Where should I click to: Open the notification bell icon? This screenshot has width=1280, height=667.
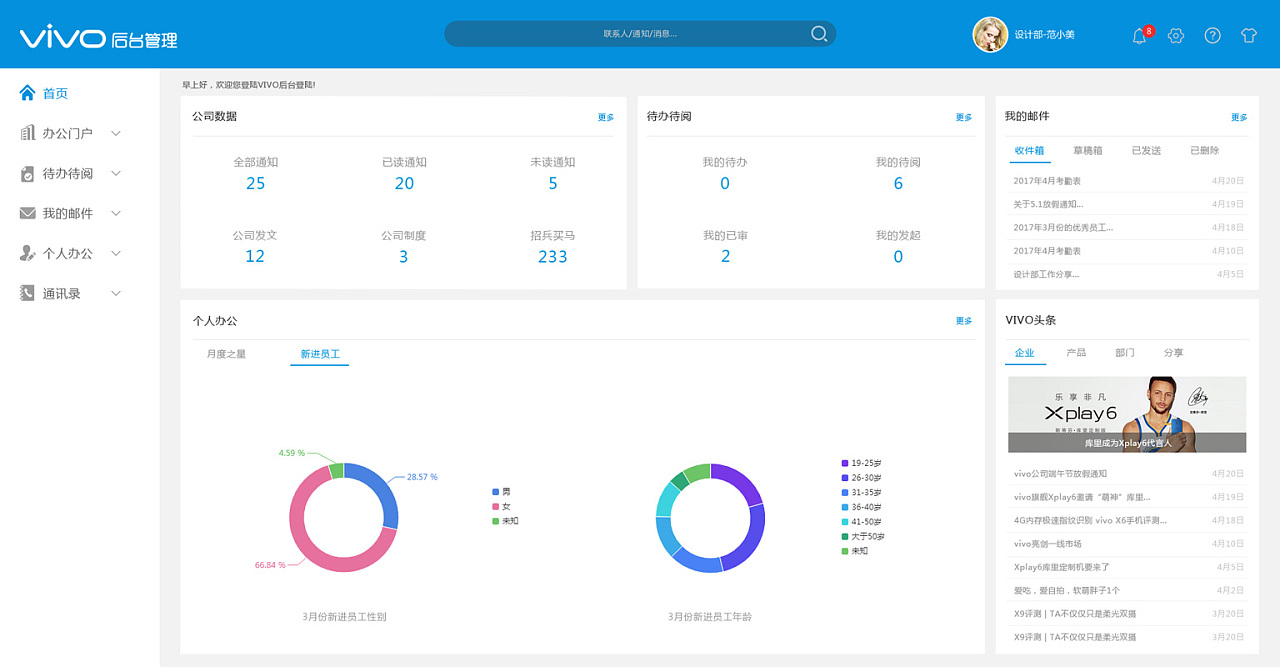[x=1139, y=36]
